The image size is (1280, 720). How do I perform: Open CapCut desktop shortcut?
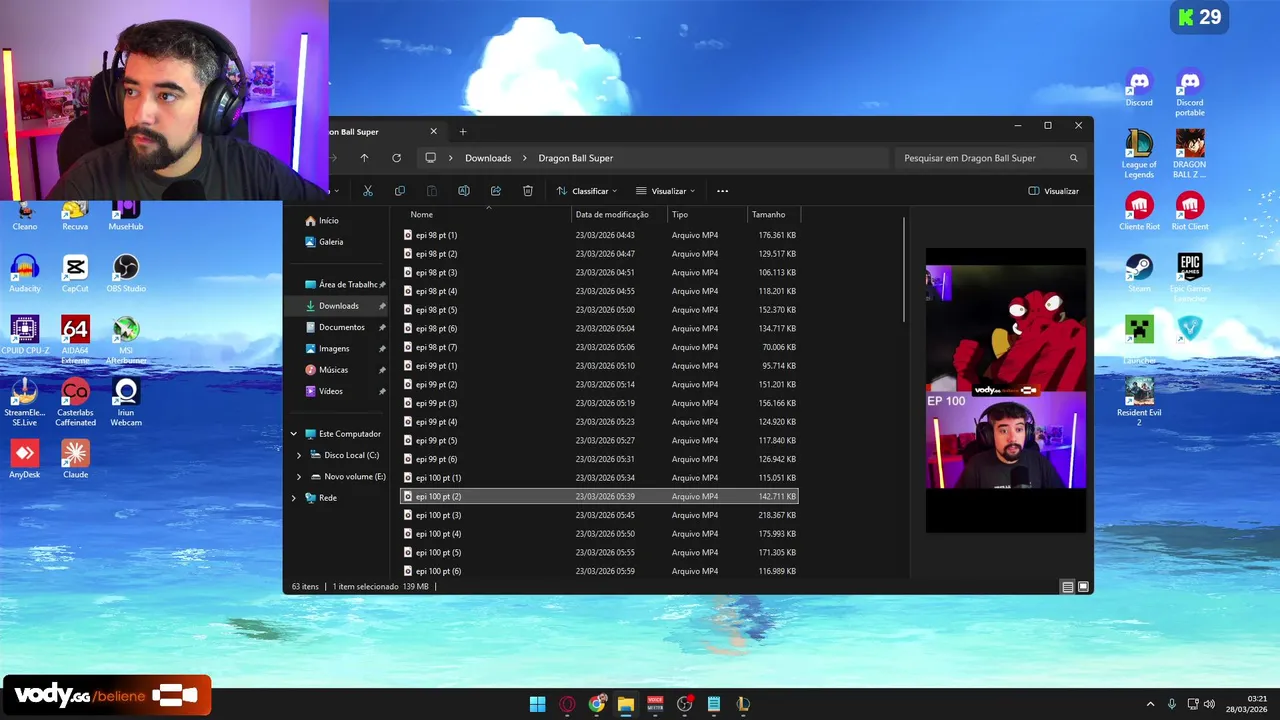point(75,273)
